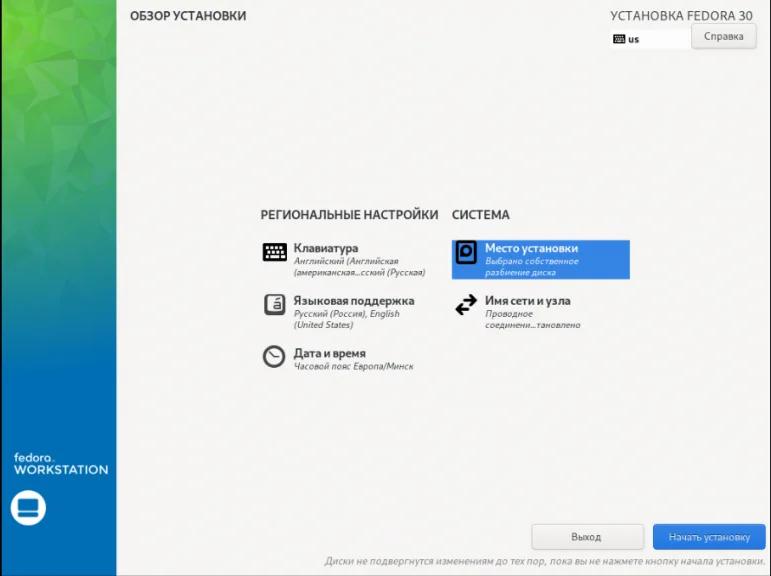Click the РЕГИОНАЛЬНЫЕ НАСТРОЙКИ heading
This screenshot has width=771, height=576.
[349, 215]
